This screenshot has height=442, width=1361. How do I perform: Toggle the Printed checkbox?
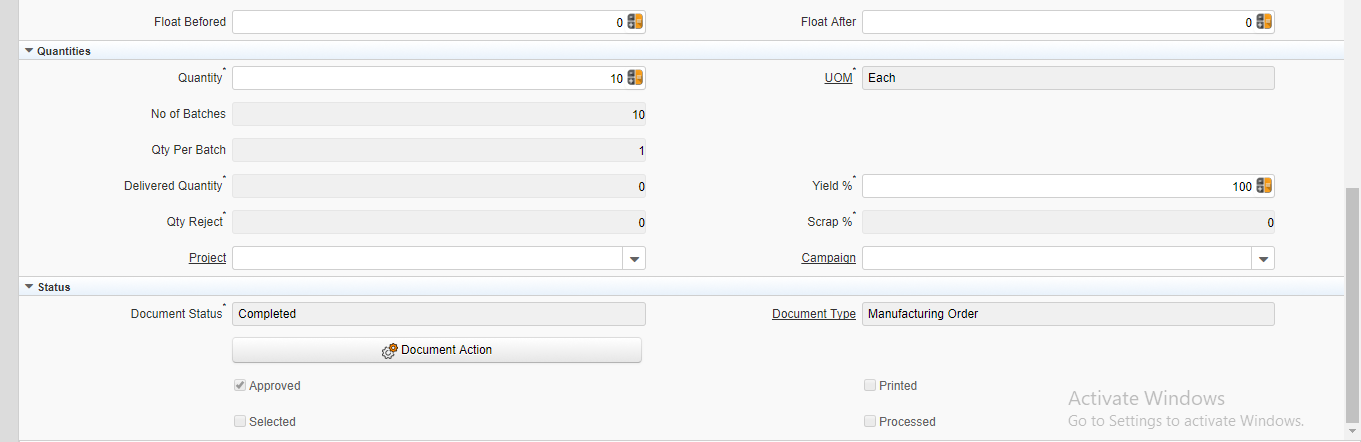tap(870, 386)
